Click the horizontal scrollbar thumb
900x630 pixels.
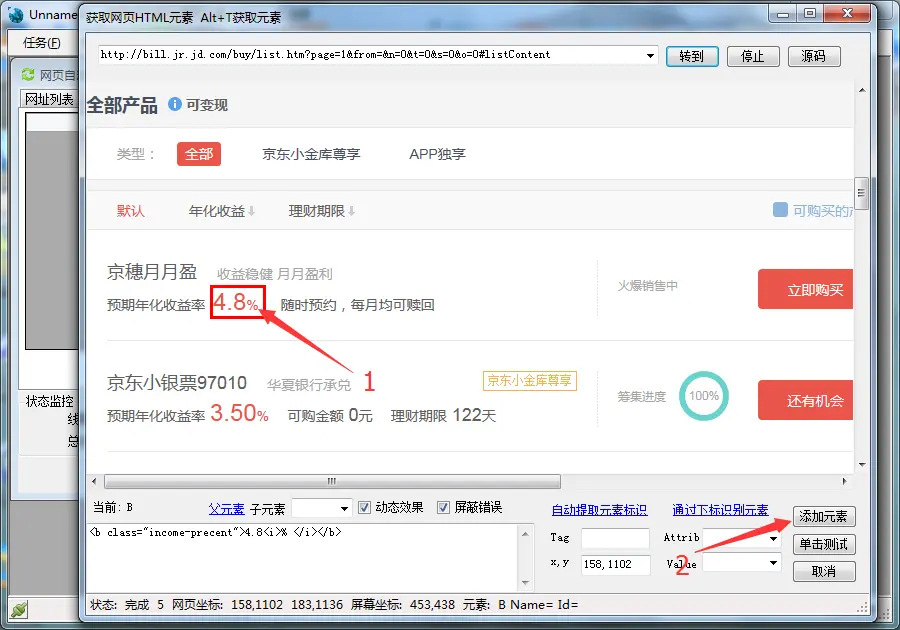pos(332,481)
